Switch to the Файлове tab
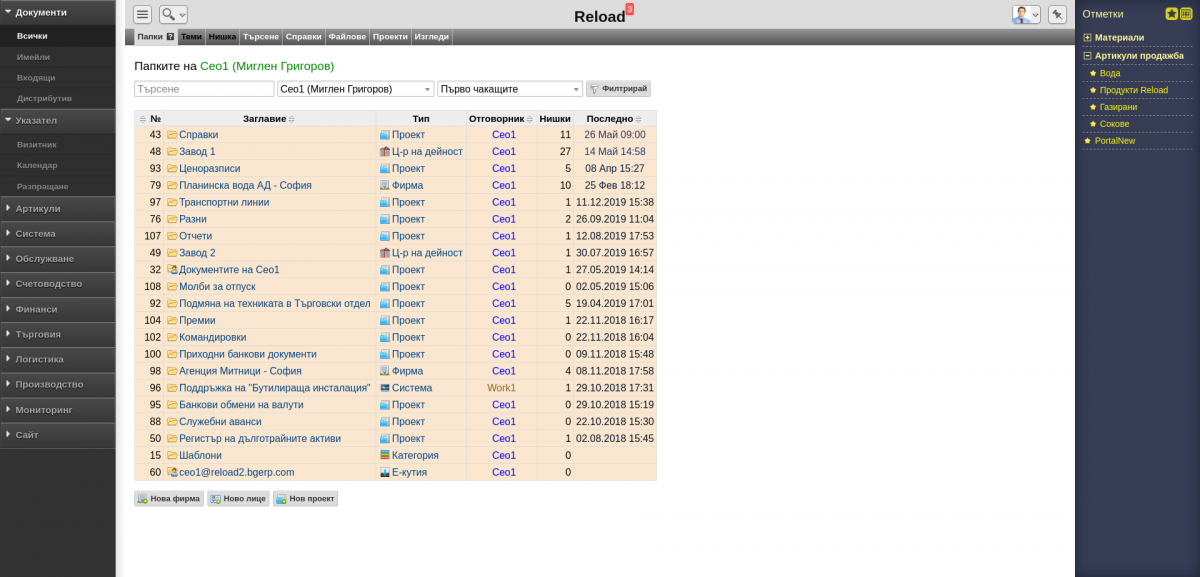 [x=347, y=36]
